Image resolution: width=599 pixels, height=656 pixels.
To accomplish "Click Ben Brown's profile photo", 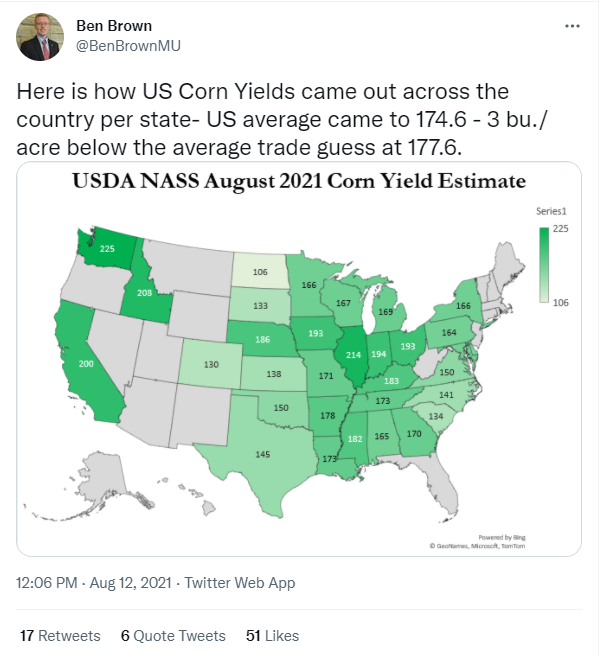I will (40, 37).
